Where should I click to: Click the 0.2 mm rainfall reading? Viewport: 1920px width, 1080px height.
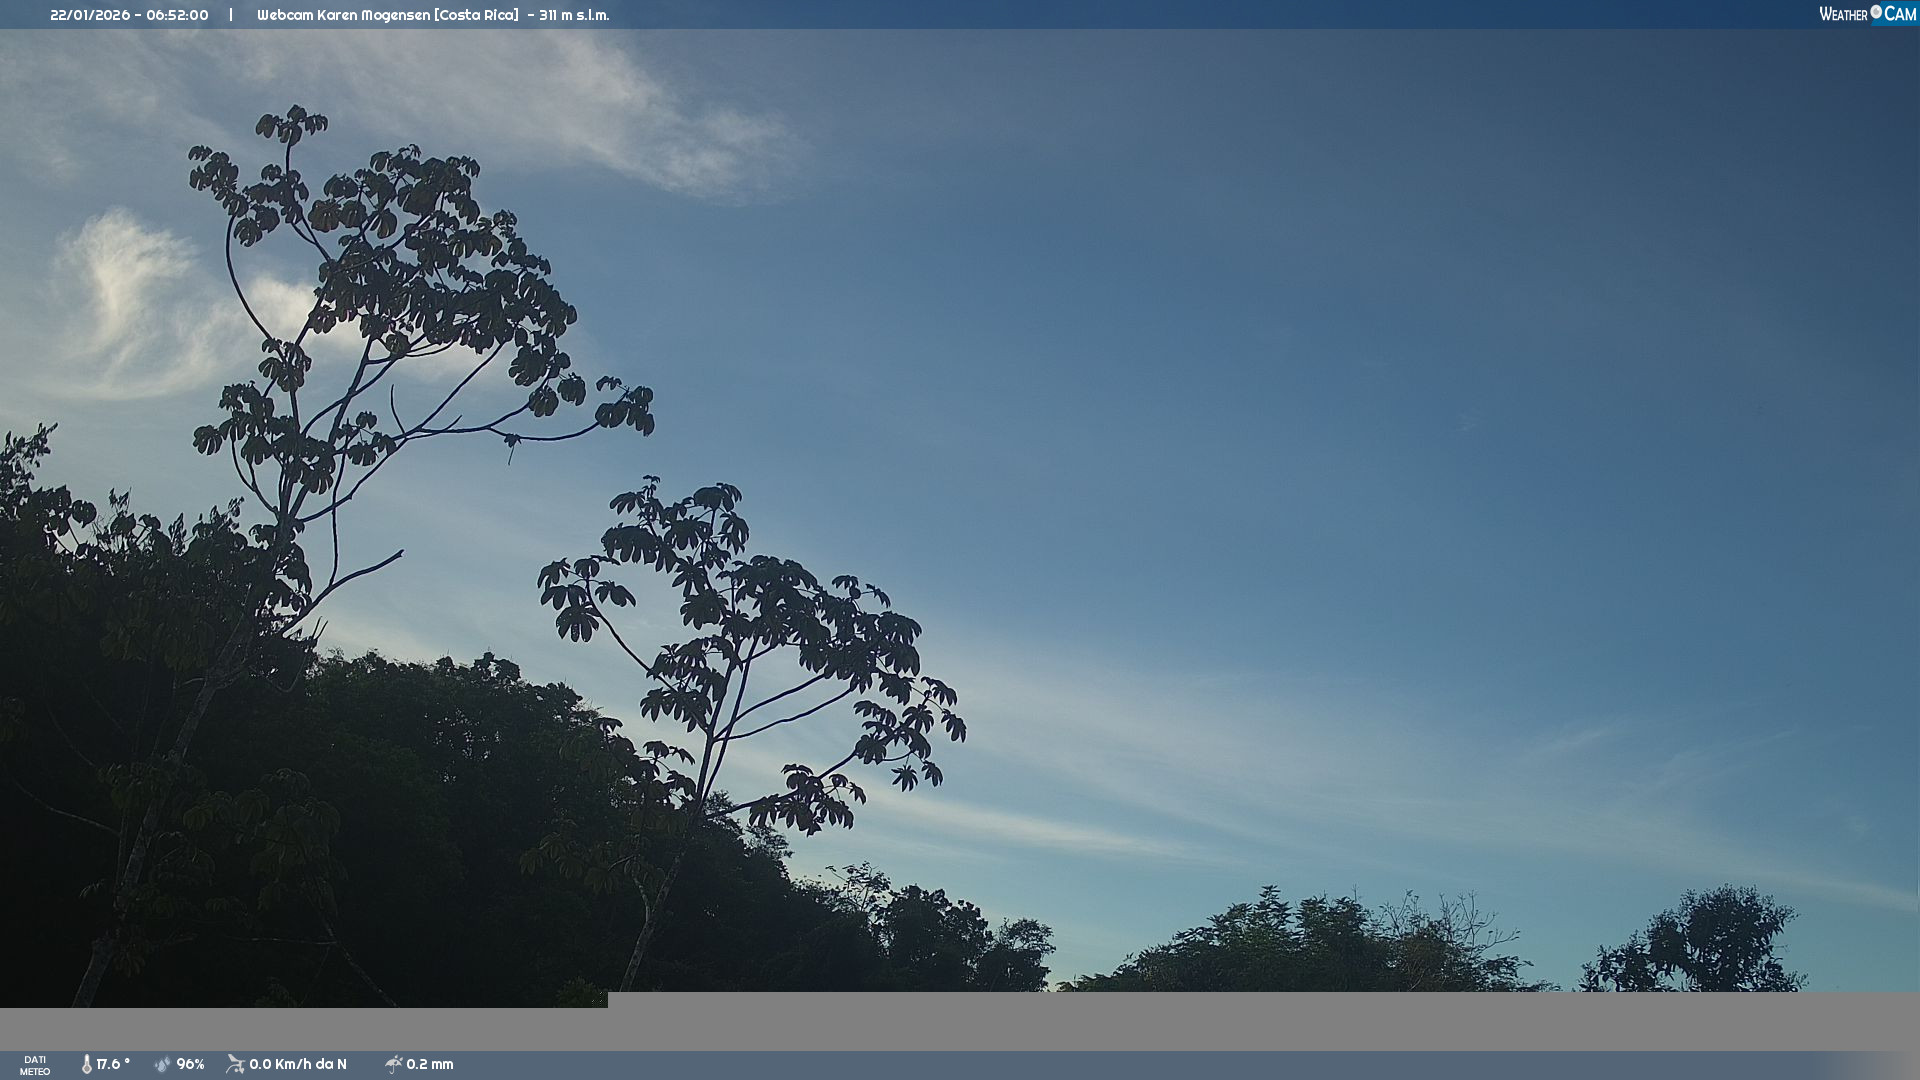pos(430,1065)
